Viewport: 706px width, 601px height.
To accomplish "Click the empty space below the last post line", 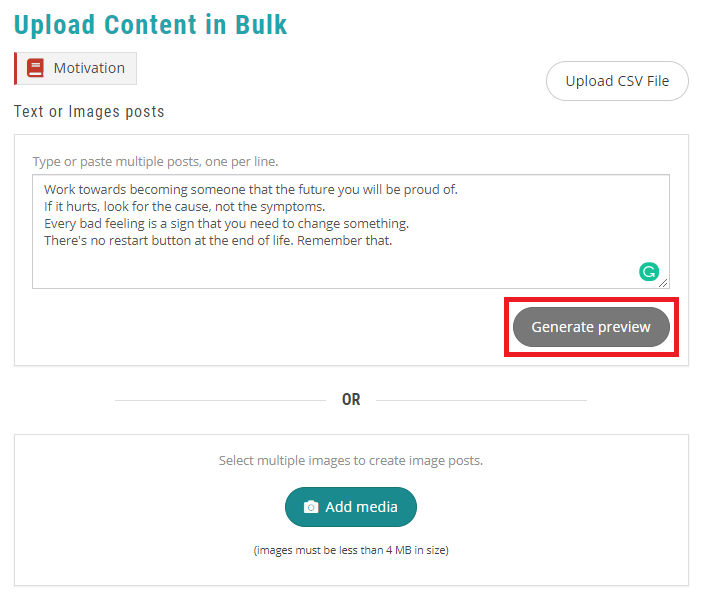I will (x=300, y=268).
